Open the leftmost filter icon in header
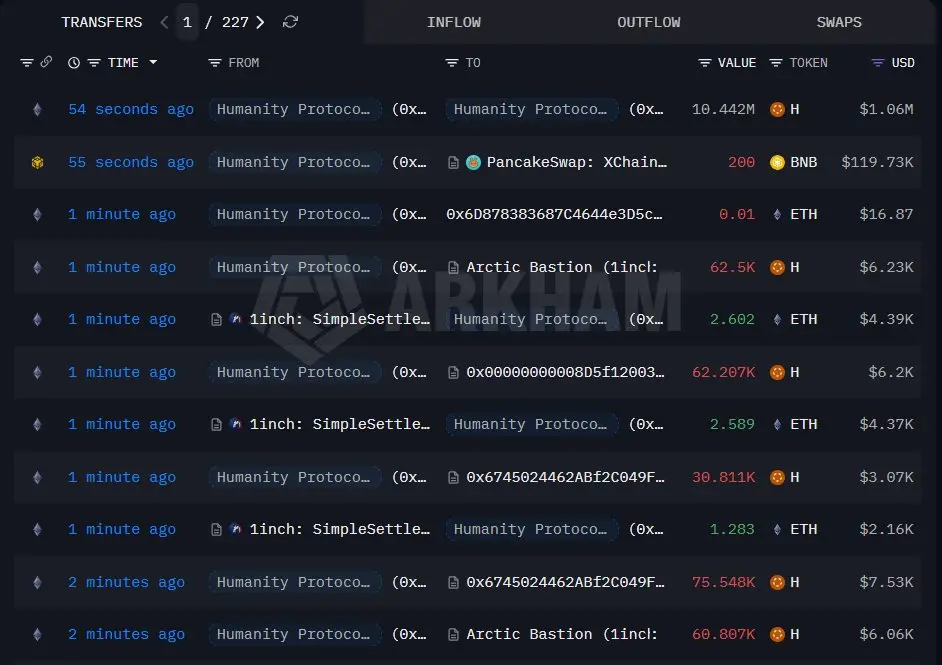Image resolution: width=942 pixels, height=665 pixels. [26, 62]
